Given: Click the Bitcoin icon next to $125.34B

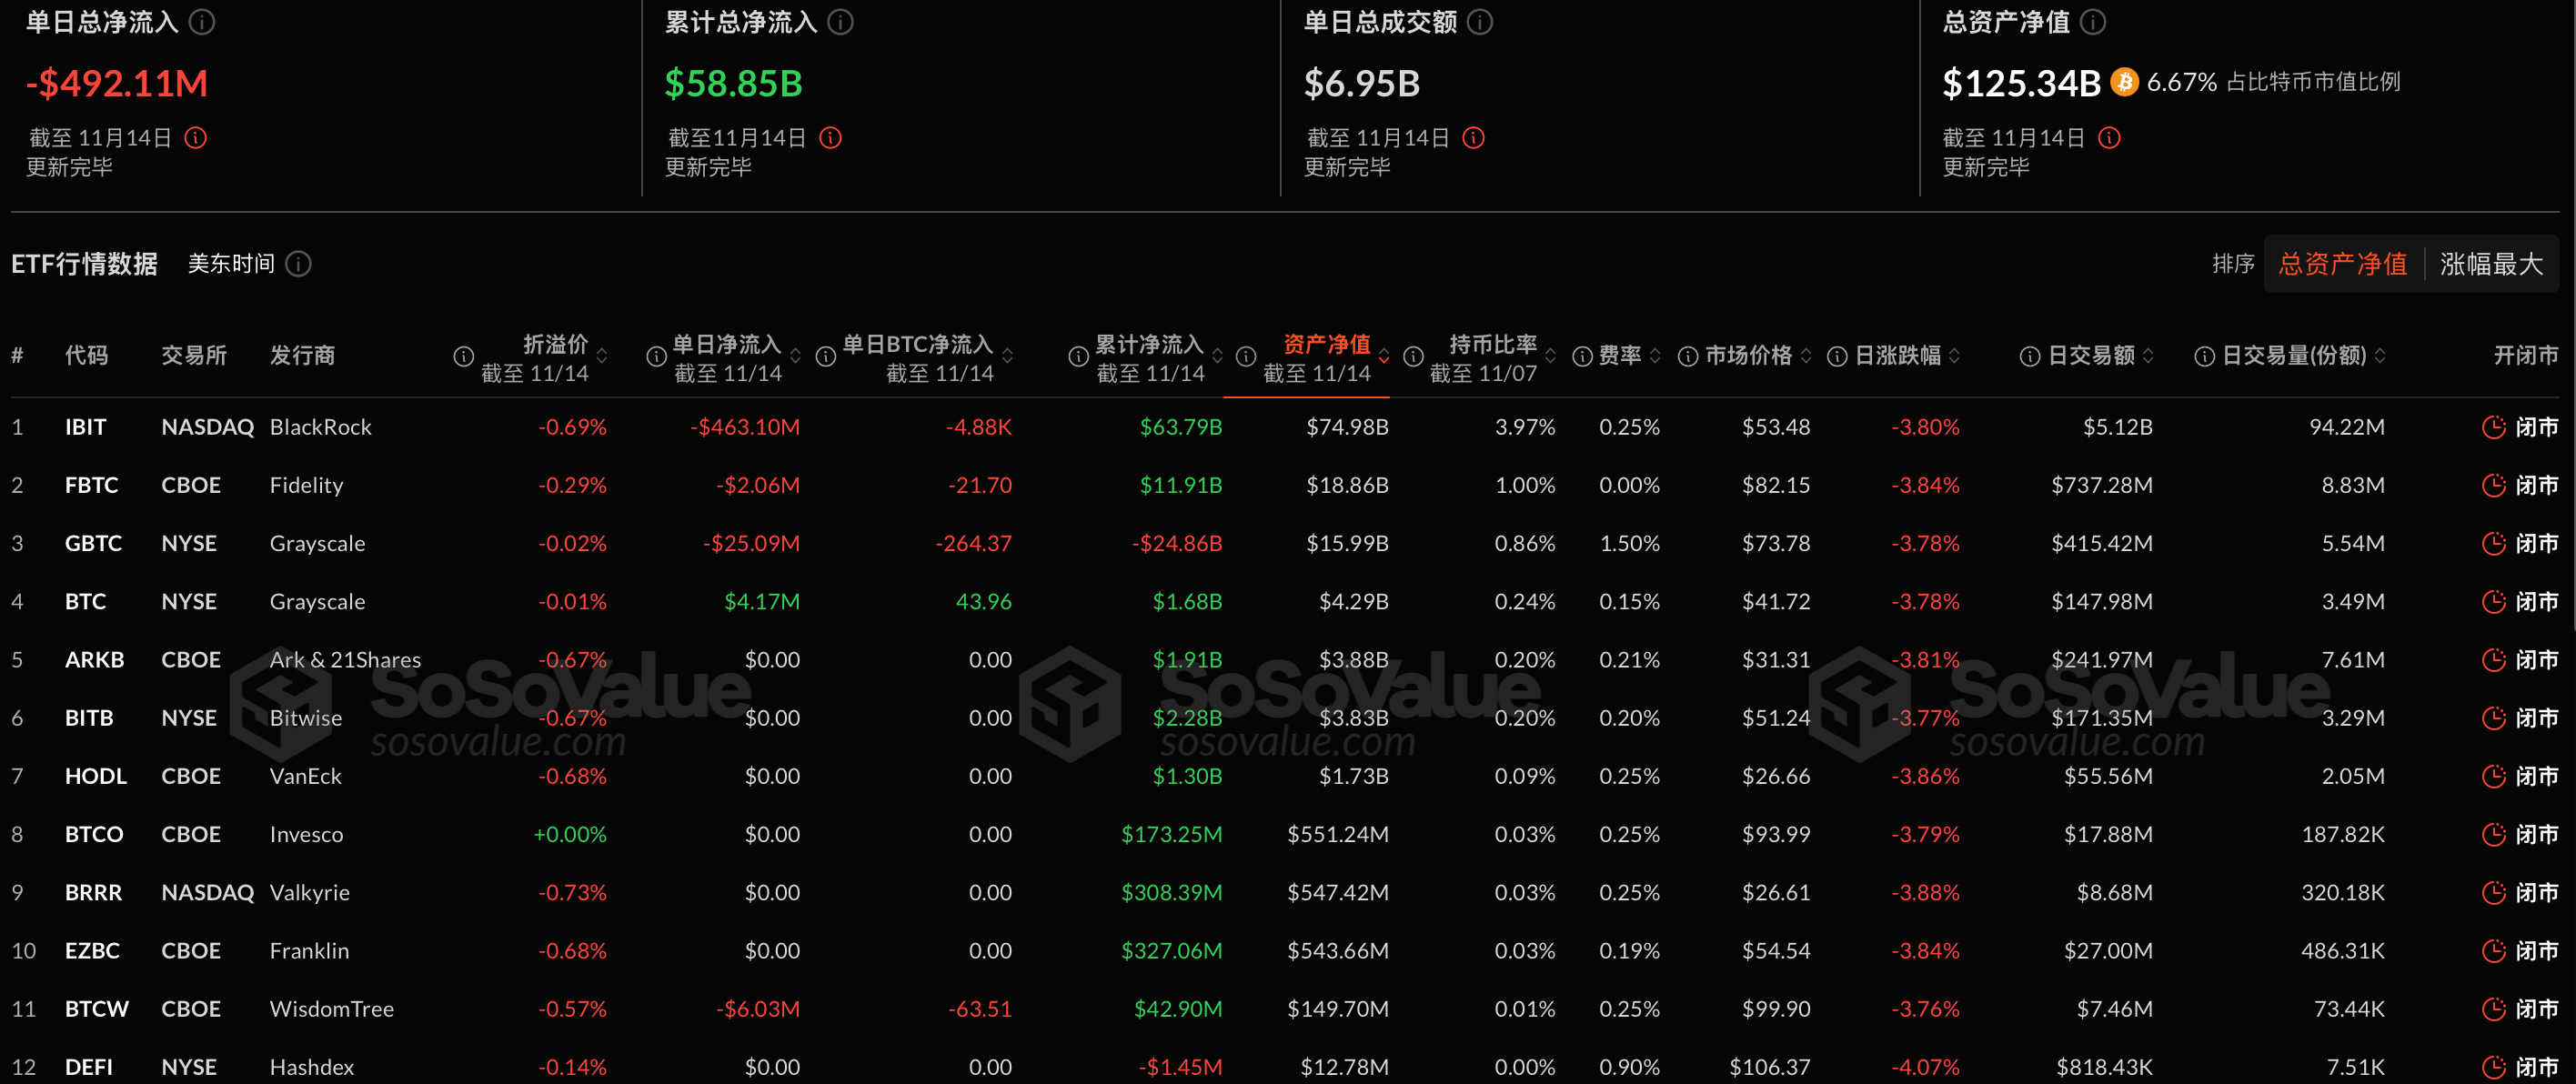Looking at the screenshot, I should (2124, 83).
